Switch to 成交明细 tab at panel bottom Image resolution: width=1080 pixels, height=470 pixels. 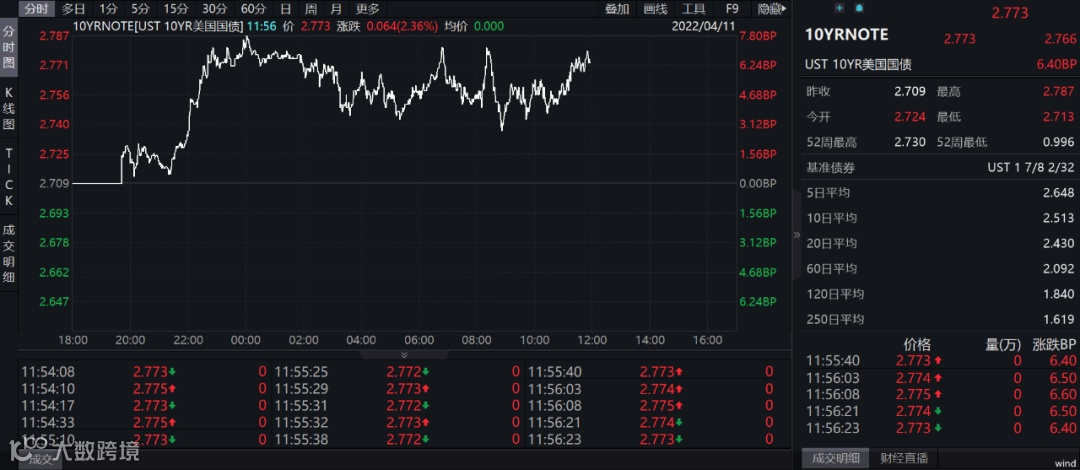[835, 458]
